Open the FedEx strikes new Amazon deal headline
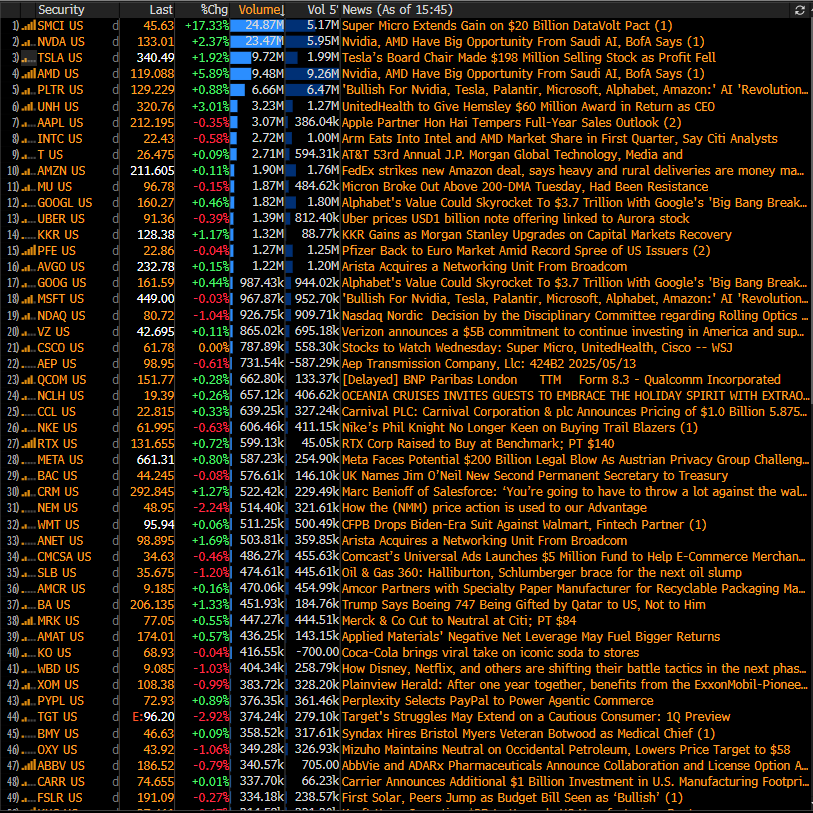Viewport: 813px width, 813px height. (573, 171)
